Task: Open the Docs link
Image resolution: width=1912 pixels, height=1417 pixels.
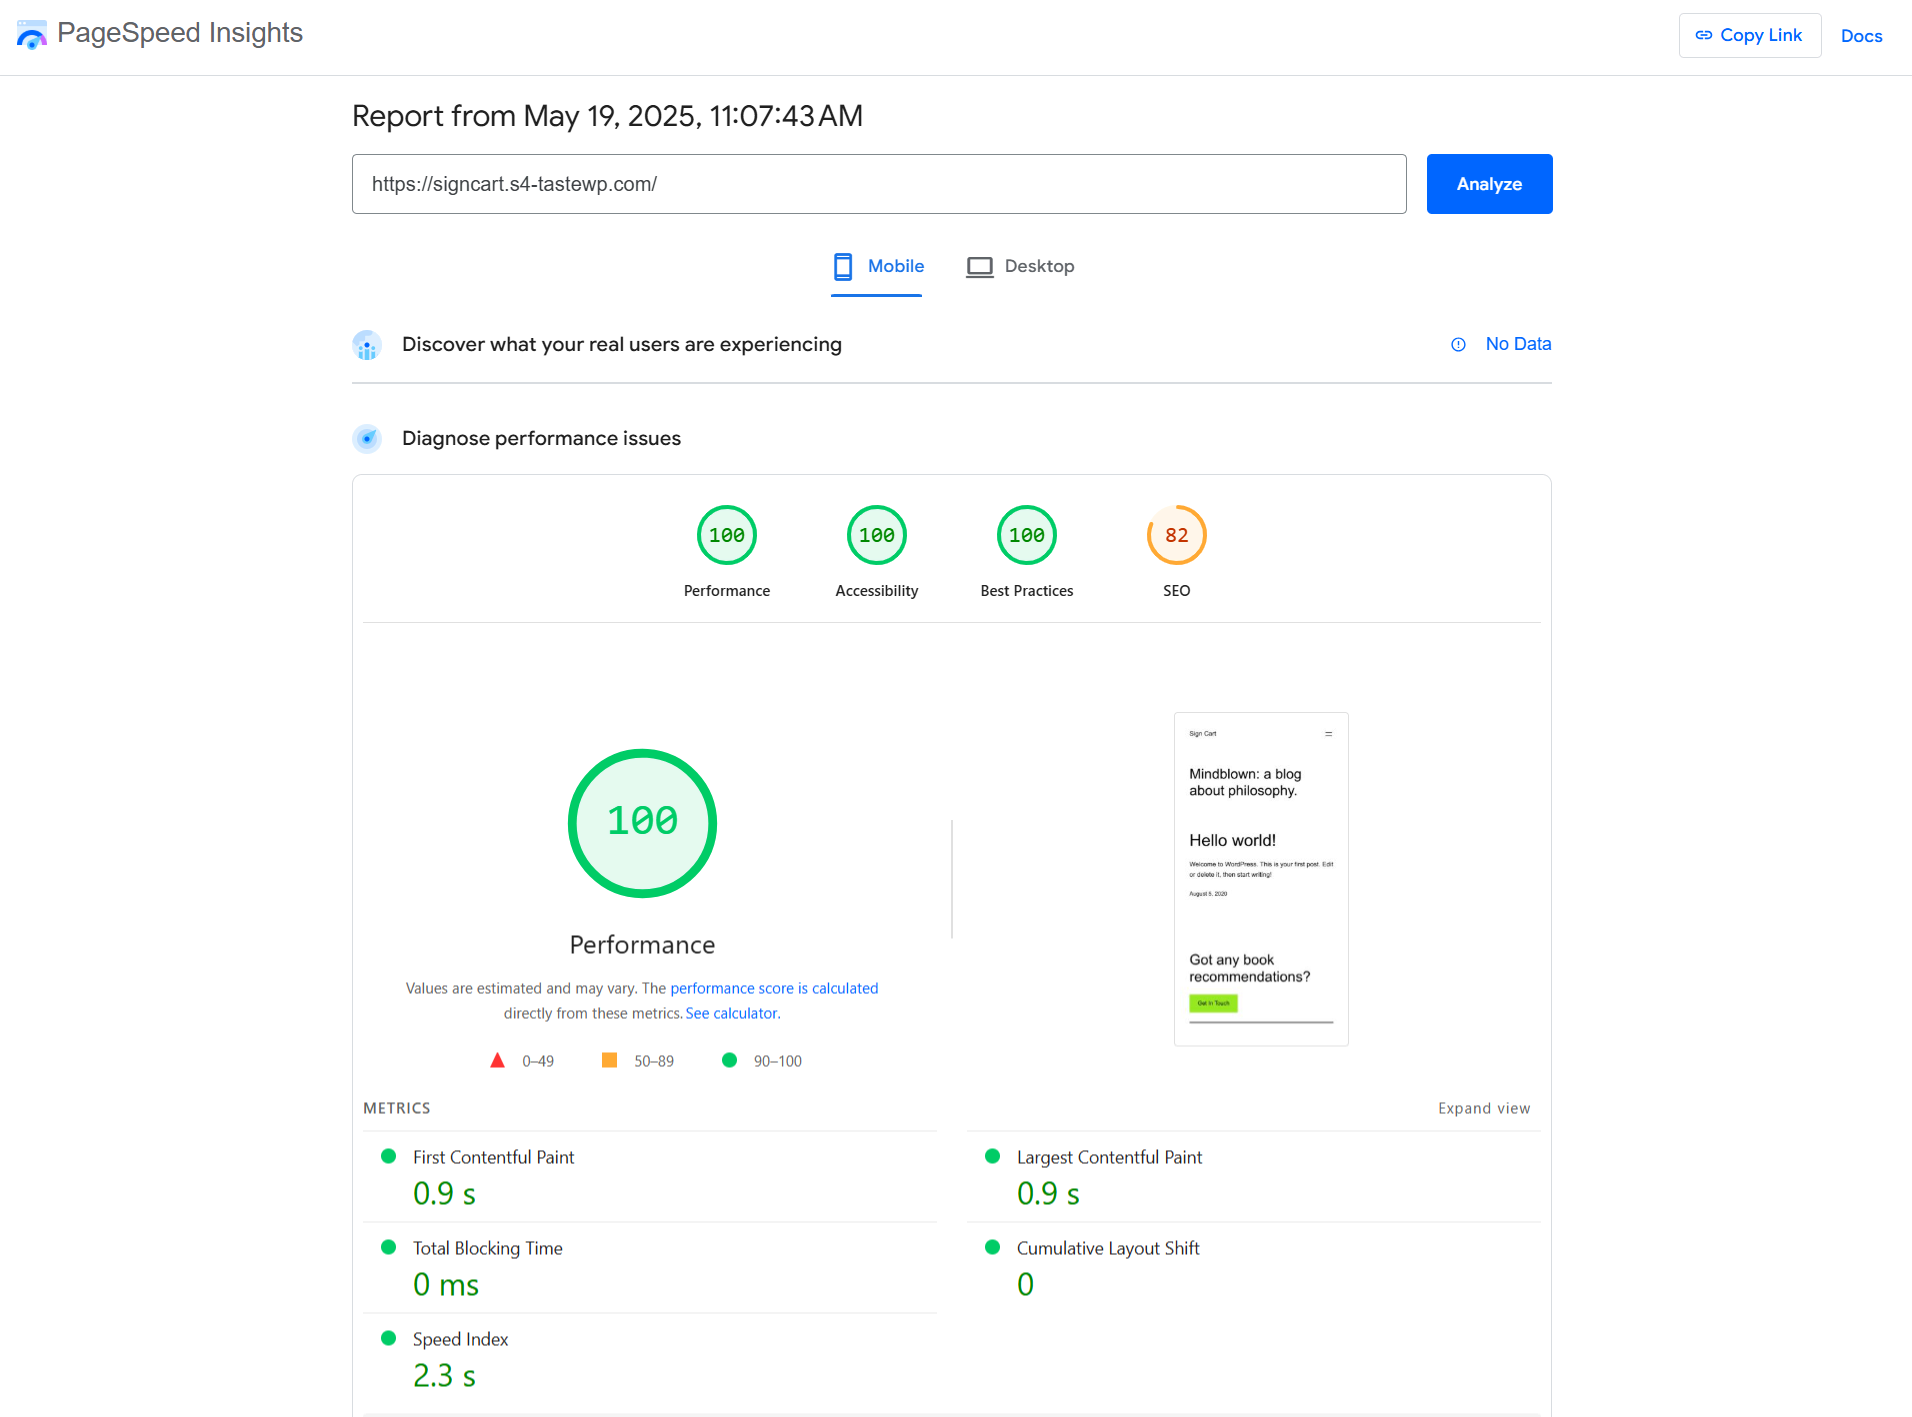Action: point(1861,36)
